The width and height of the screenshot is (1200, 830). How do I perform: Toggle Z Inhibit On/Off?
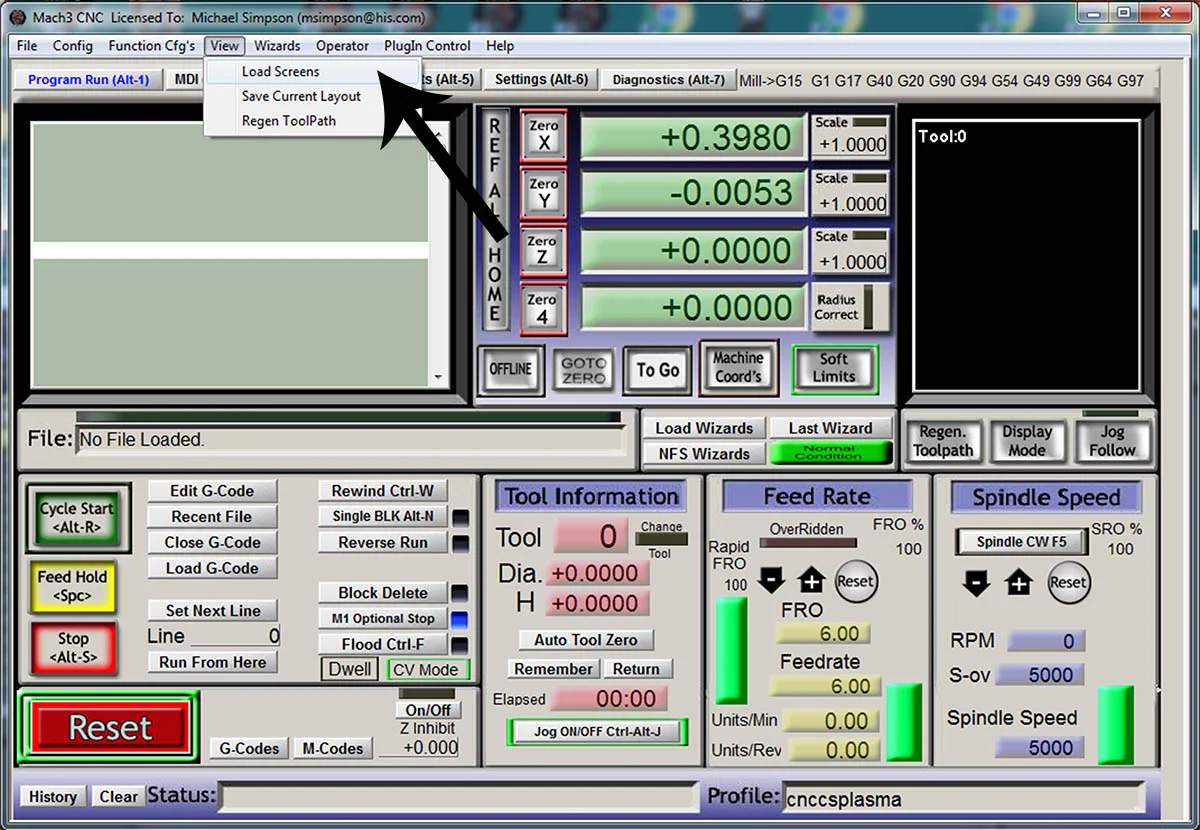click(x=428, y=710)
